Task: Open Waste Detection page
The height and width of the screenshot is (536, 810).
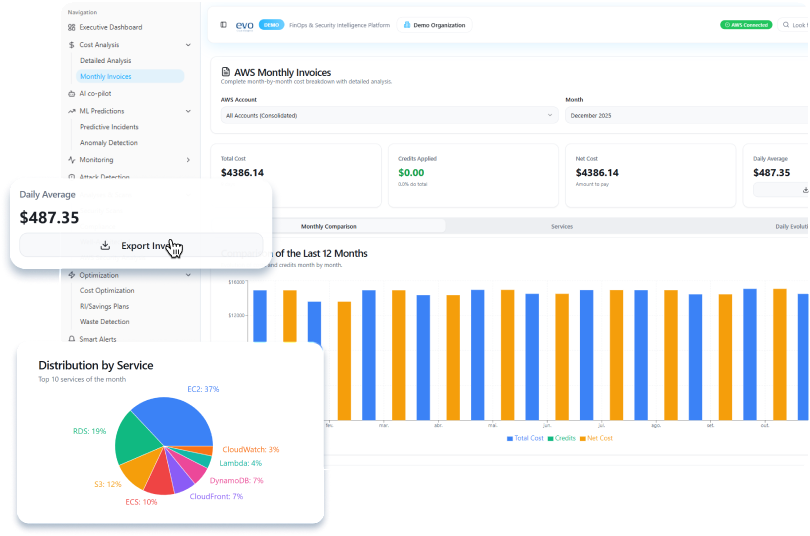Action: [x=104, y=322]
